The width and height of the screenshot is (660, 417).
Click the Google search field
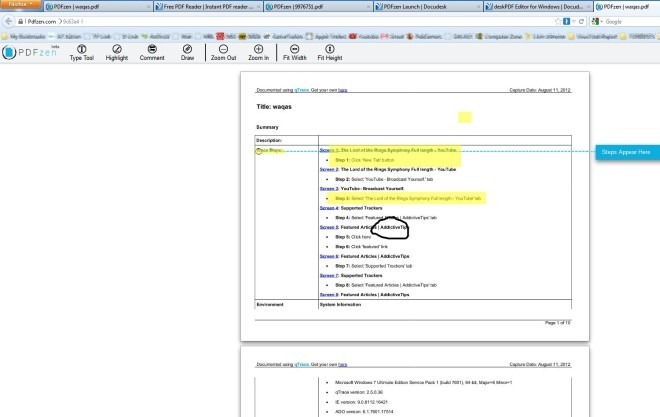(x=631, y=21)
